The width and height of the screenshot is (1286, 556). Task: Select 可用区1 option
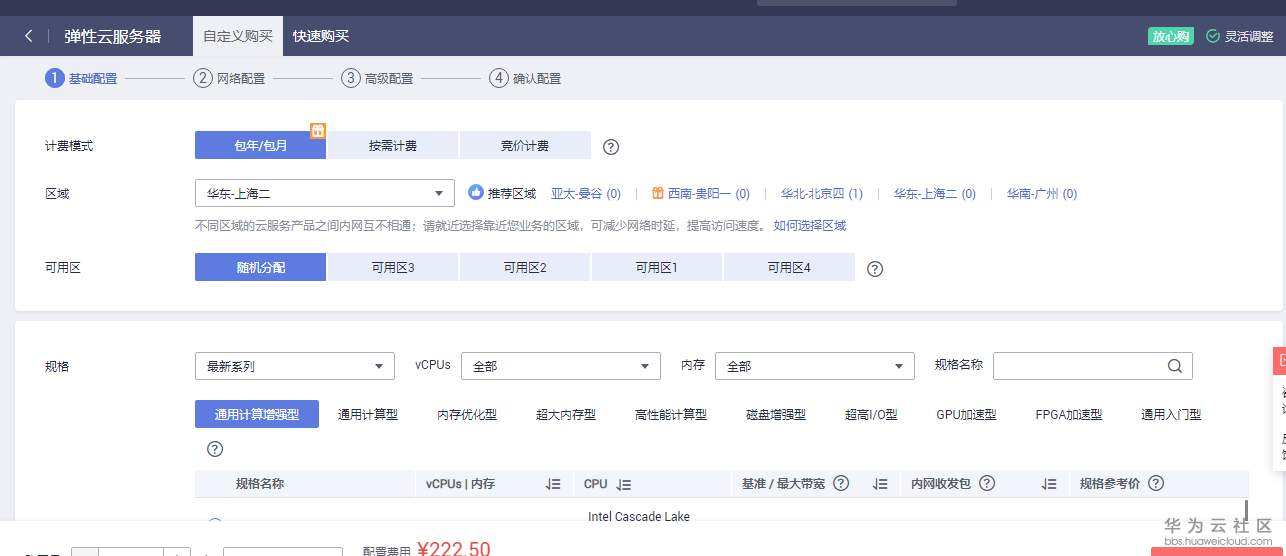pyautogui.click(x=657, y=267)
